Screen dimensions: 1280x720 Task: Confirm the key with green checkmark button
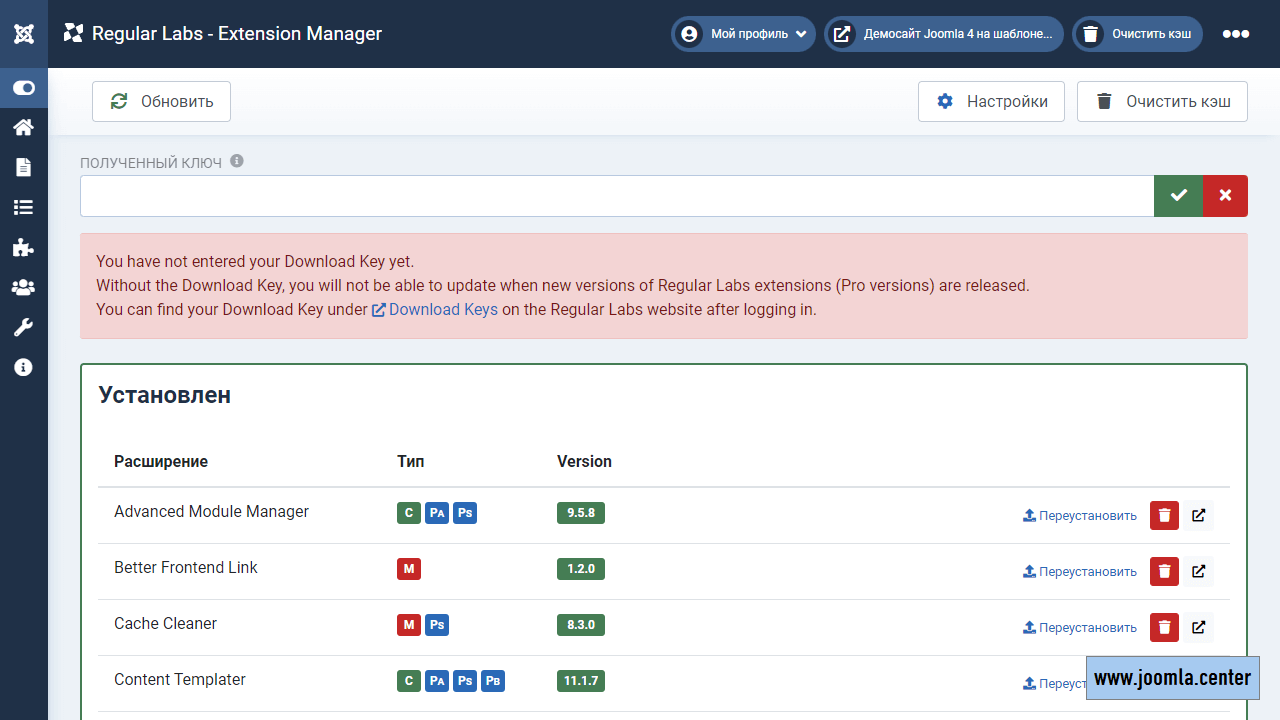pos(1179,196)
